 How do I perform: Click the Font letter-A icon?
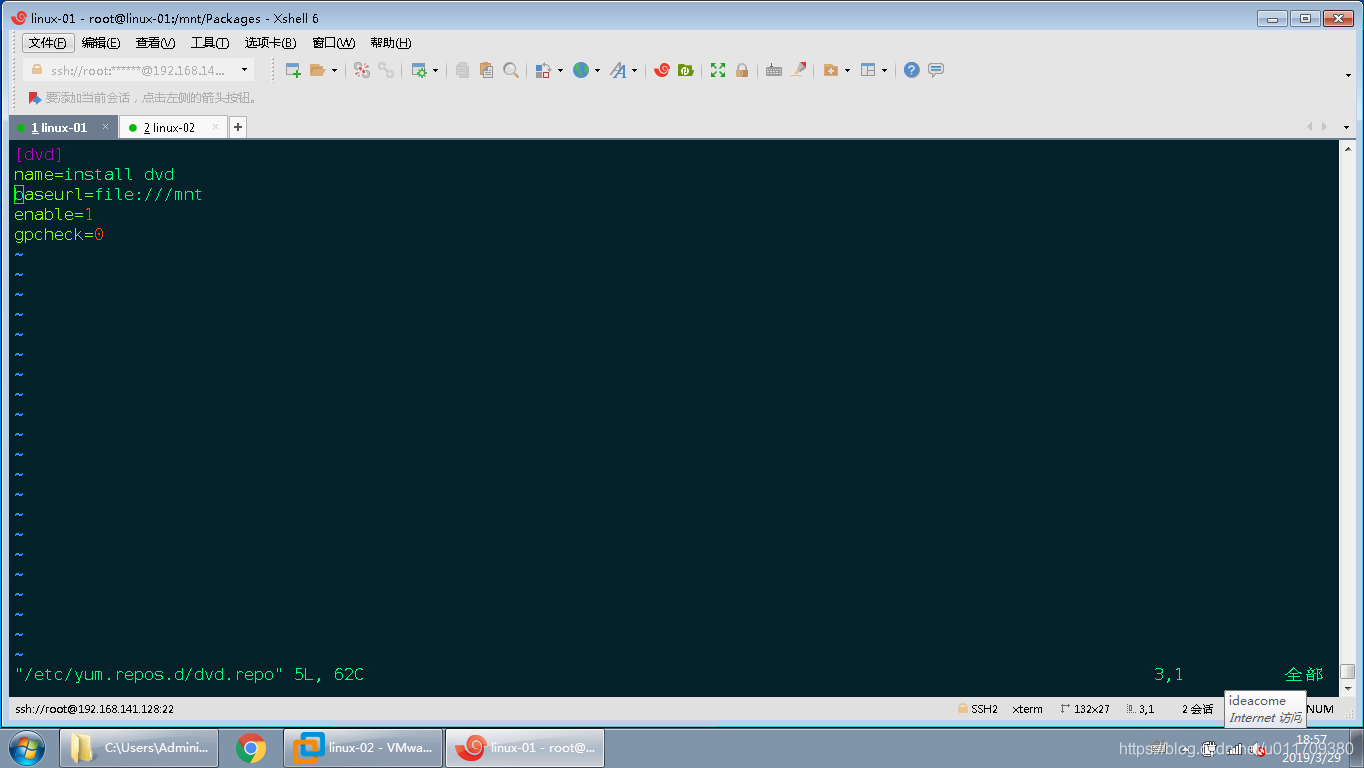[618, 70]
